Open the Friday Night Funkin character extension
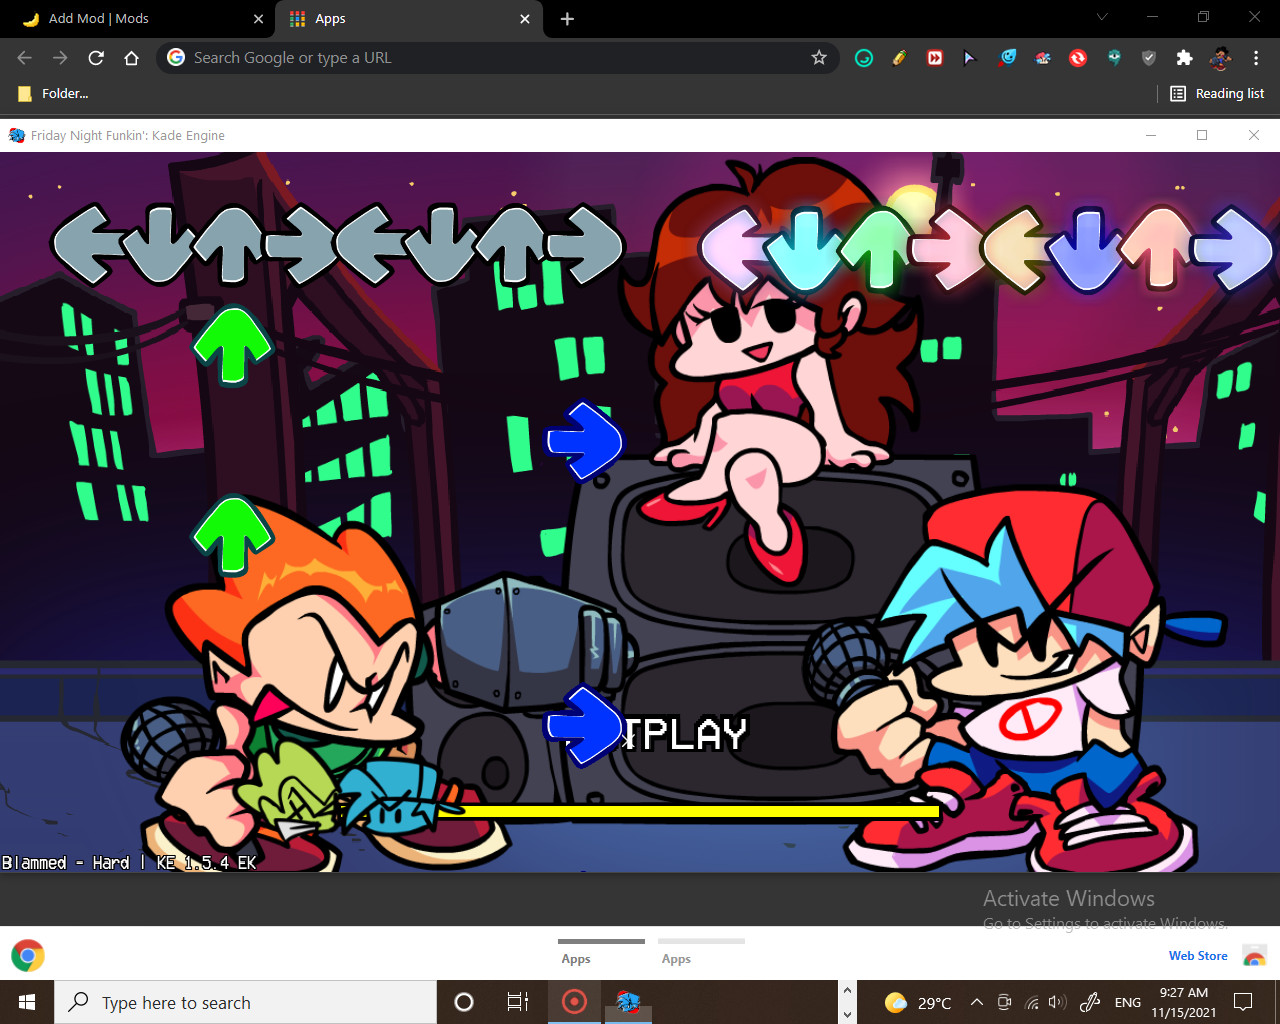 click(1043, 58)
